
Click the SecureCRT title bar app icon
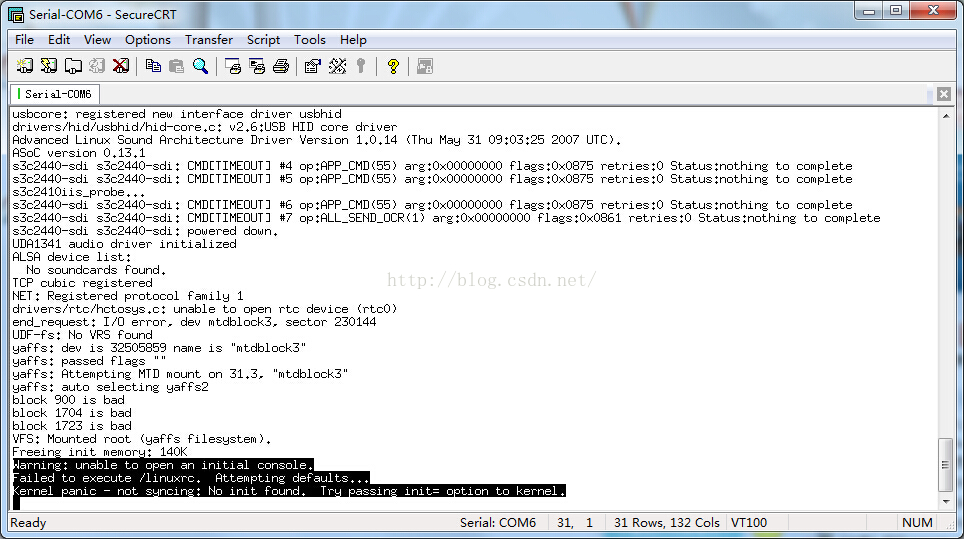tap(15, 14)
